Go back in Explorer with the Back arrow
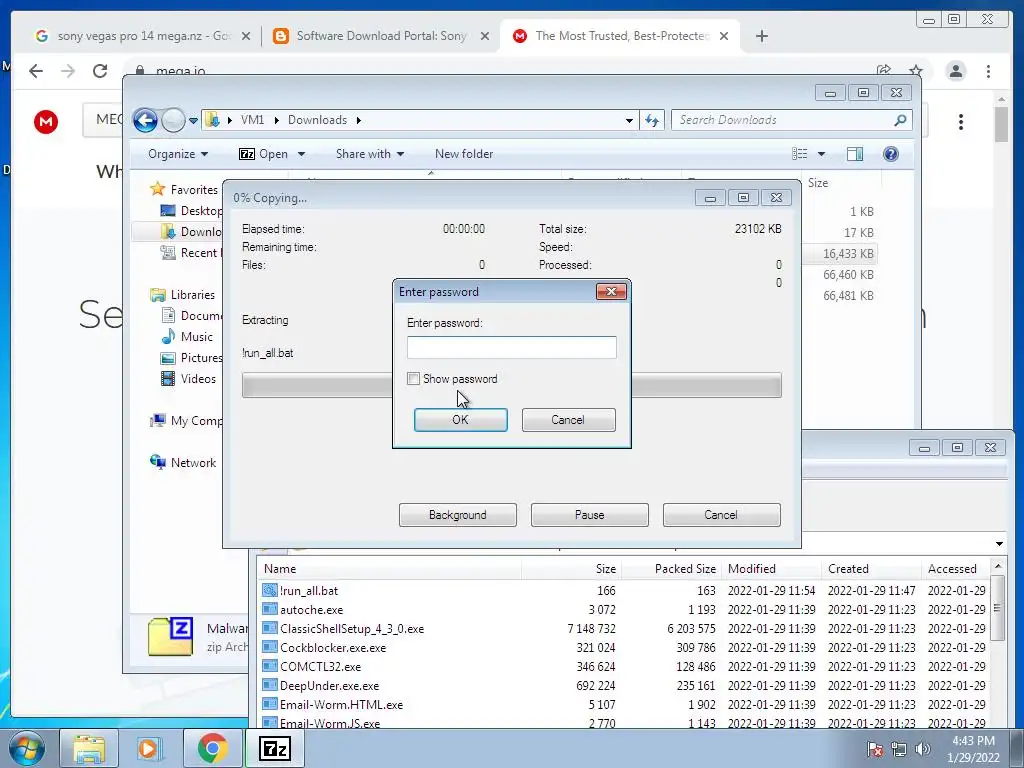 (x=146, y=120)
